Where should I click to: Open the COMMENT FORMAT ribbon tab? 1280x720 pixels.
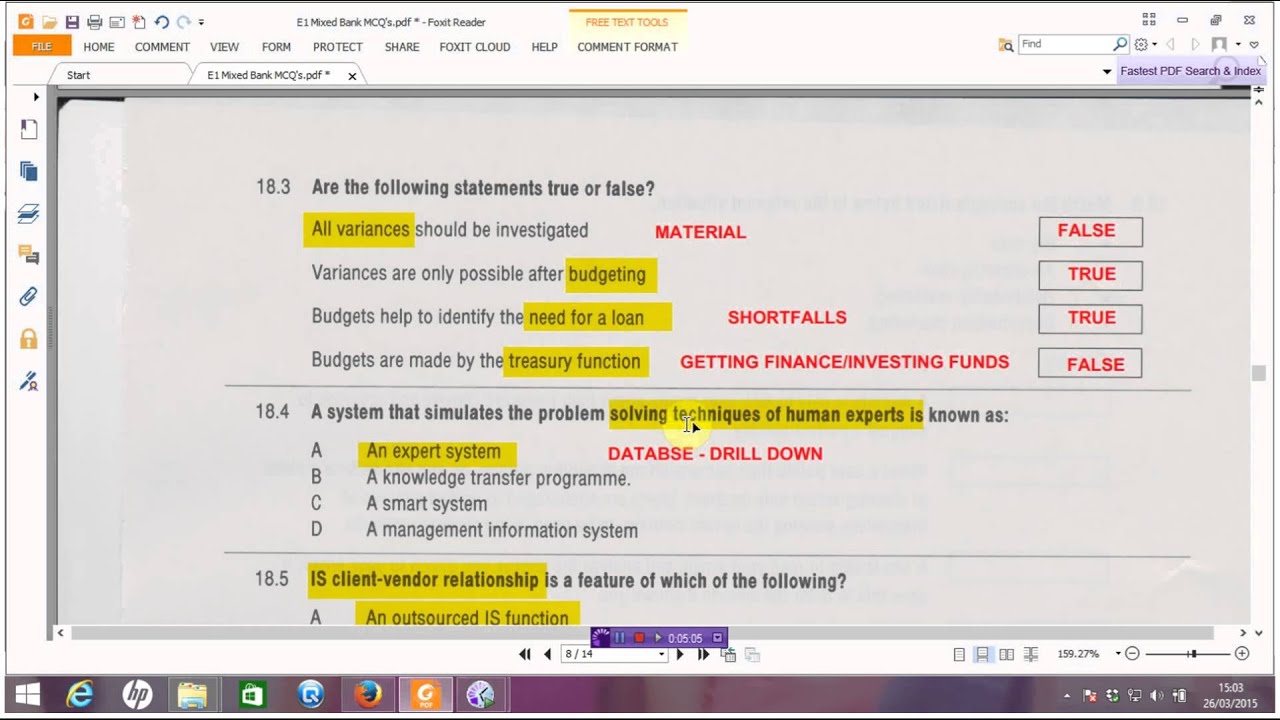(627, 47)
